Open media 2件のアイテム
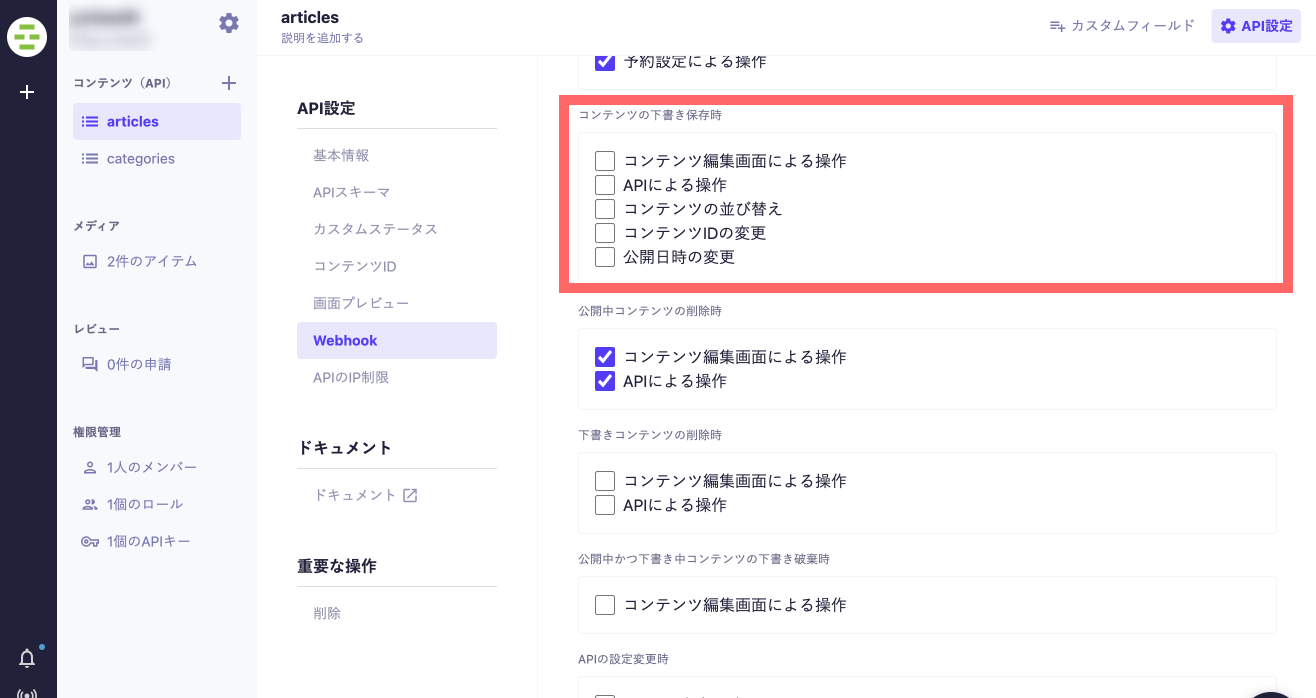Viewport: 1316px width, 698px height. [157, 262]
